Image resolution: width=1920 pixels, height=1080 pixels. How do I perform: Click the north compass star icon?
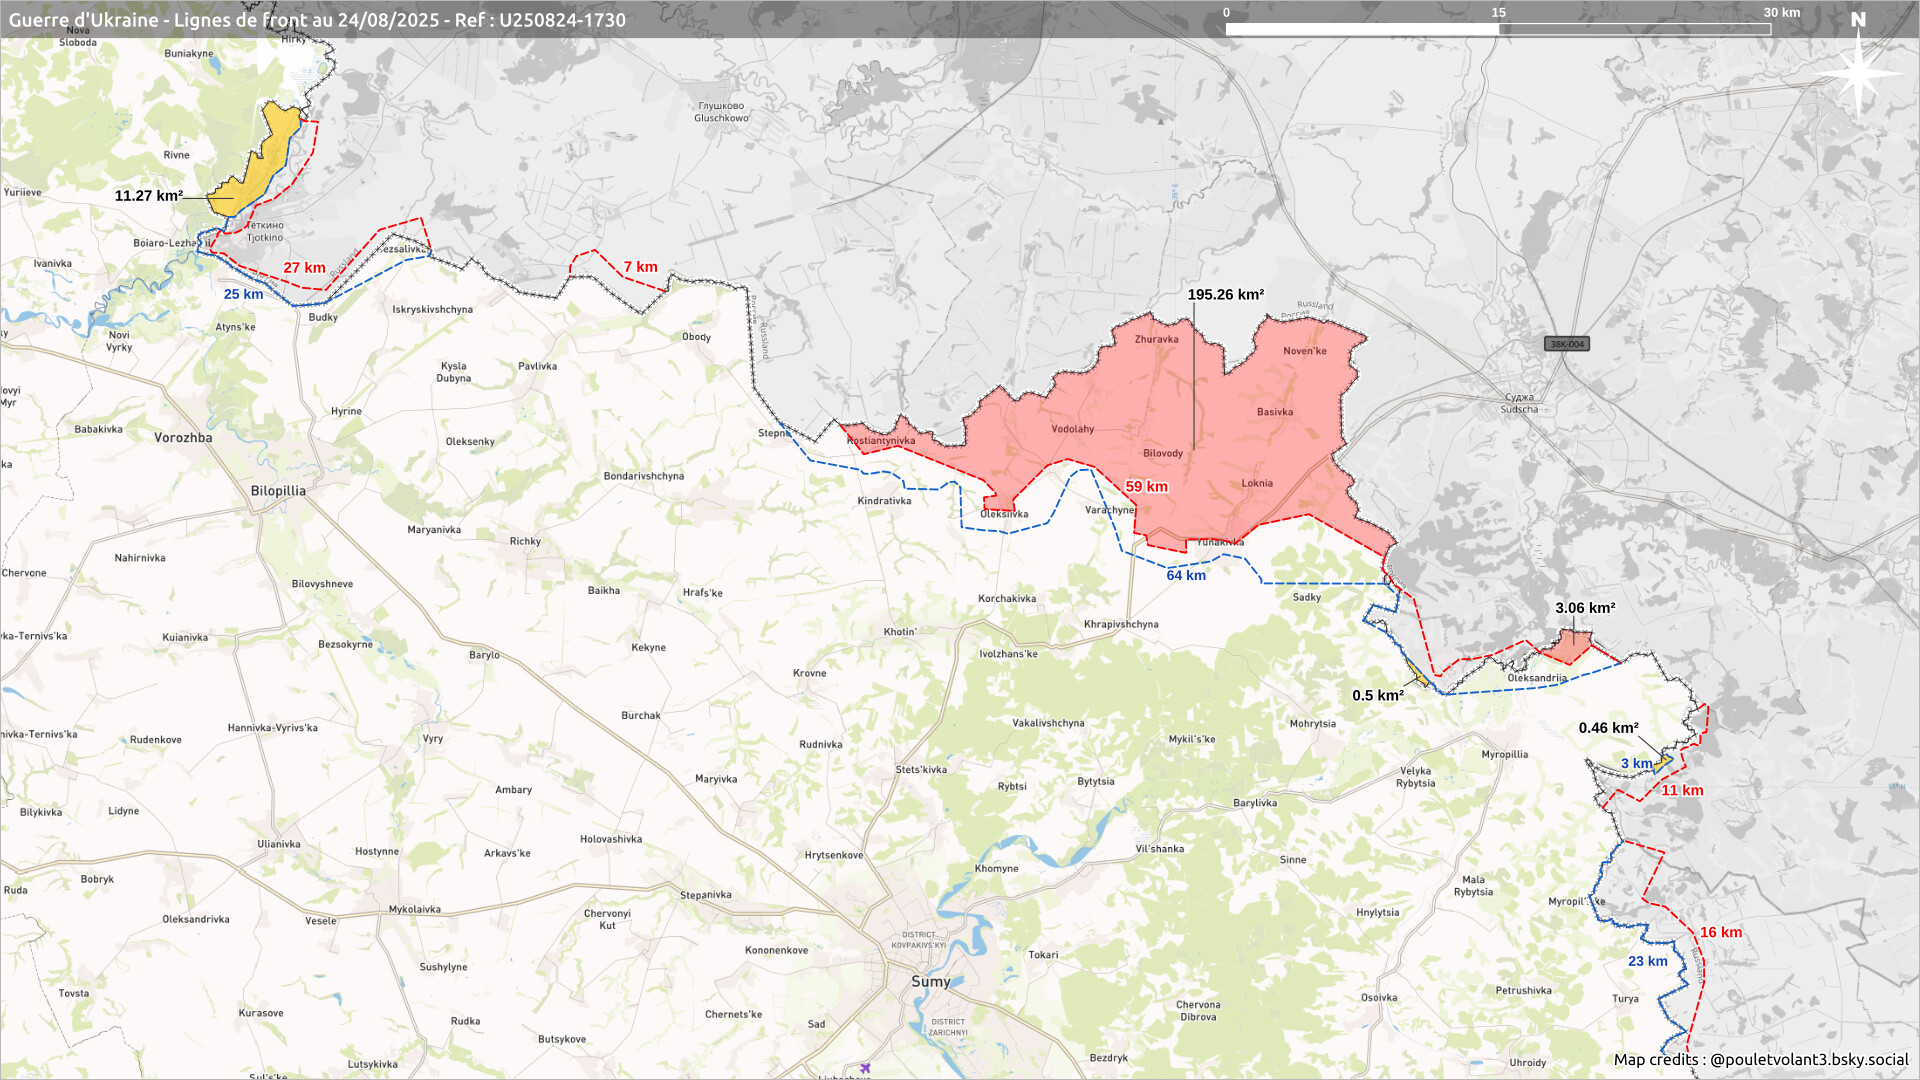(x=1858, y=73)
